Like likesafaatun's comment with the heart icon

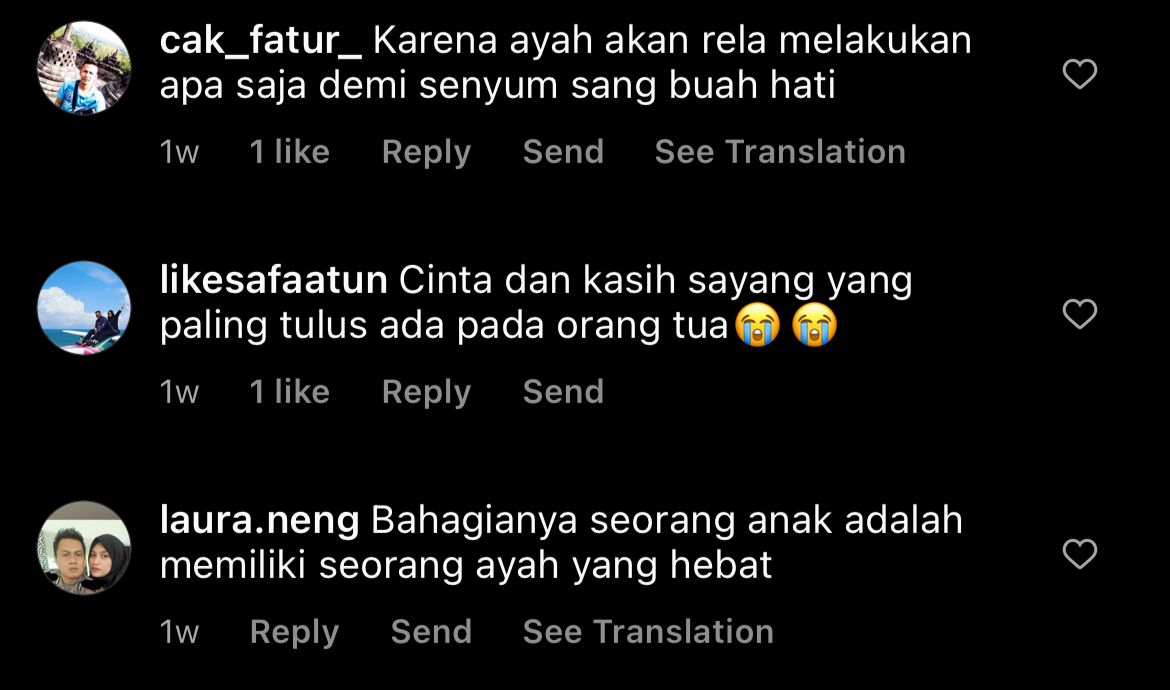coord(1080,313)
